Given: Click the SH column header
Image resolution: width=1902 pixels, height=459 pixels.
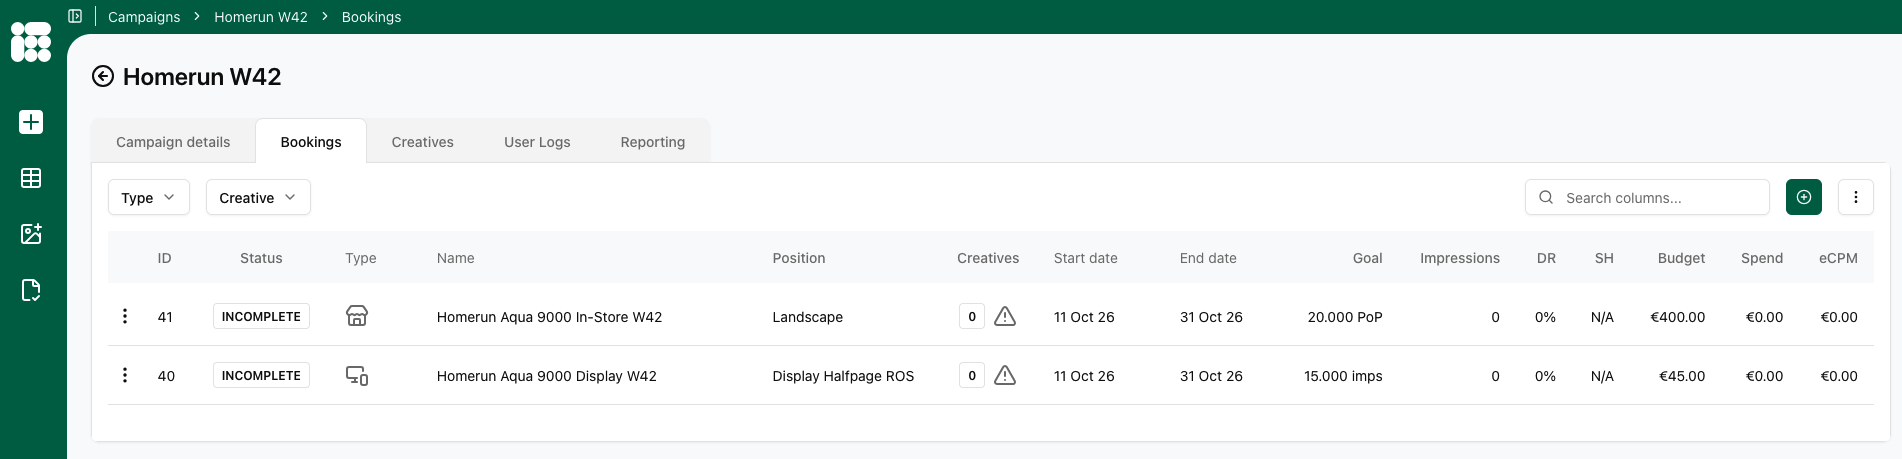Looking at the screenshot, I should pyautogui.click(x=1604, y=258).
